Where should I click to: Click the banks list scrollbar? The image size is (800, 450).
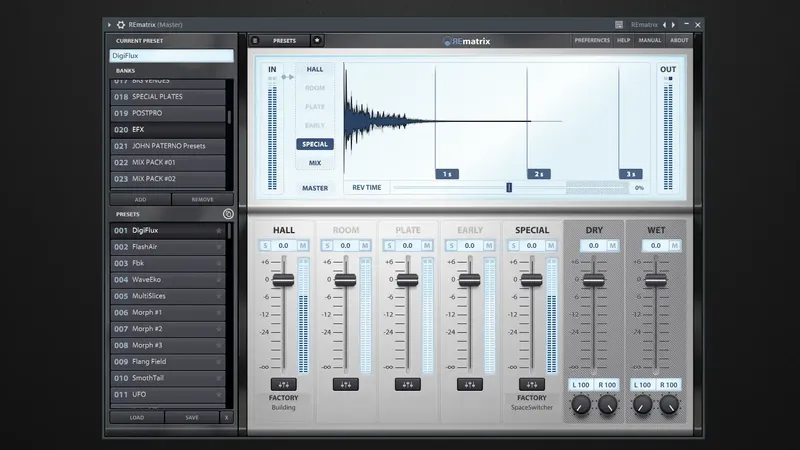pyautogui.click(x=230, y=117)
